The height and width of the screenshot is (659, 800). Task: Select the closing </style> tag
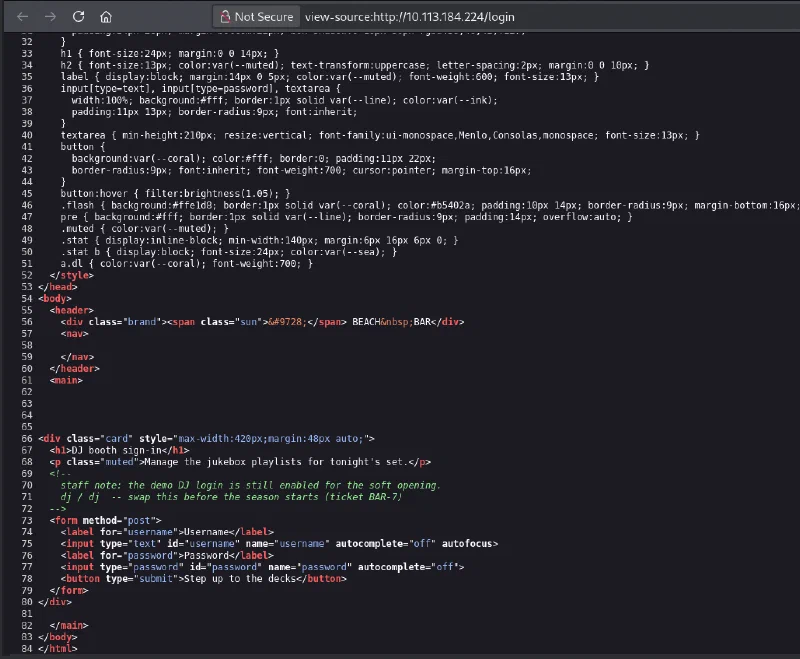point(71,275)
